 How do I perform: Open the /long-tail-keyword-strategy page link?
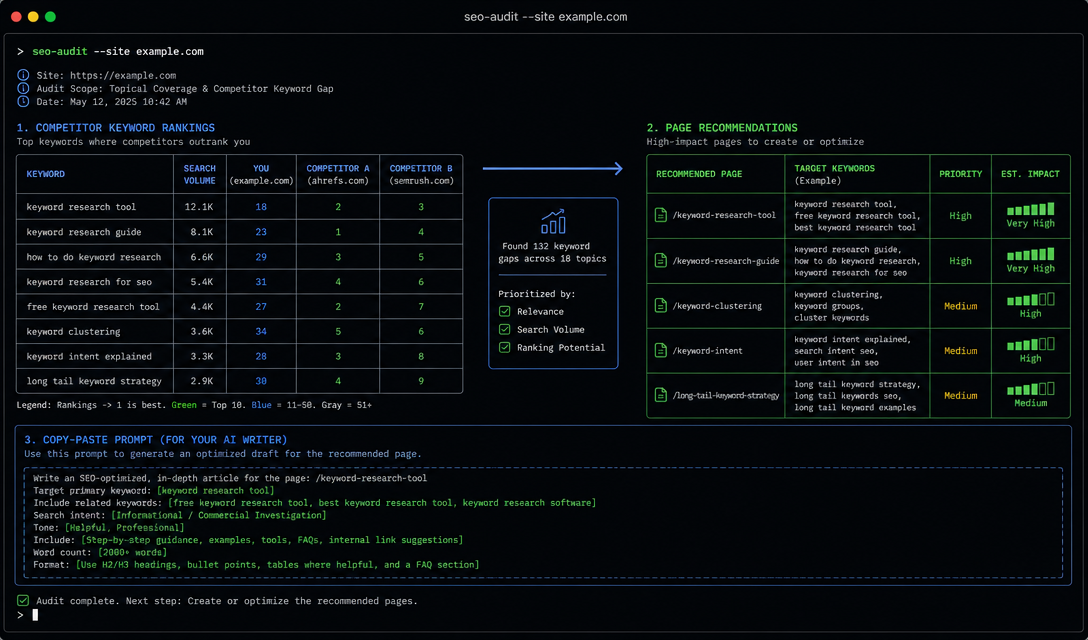pos(726,395)
